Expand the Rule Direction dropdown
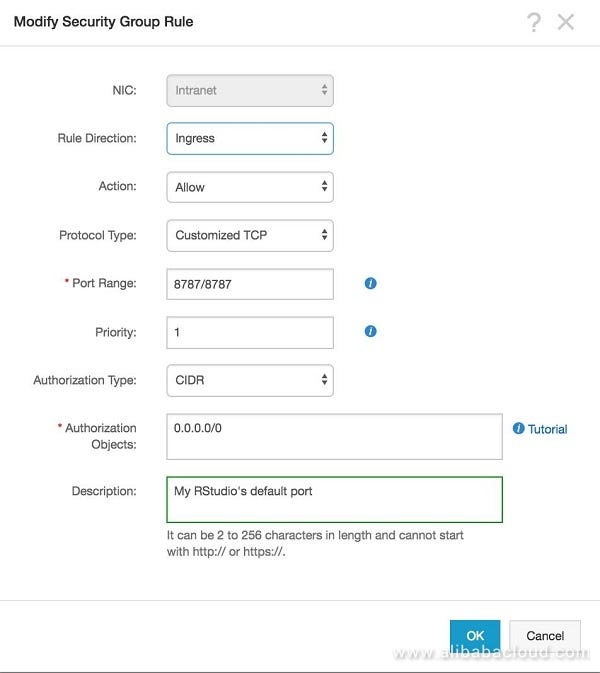The width and height of the screenshot is (600, 673). [249, 138]
